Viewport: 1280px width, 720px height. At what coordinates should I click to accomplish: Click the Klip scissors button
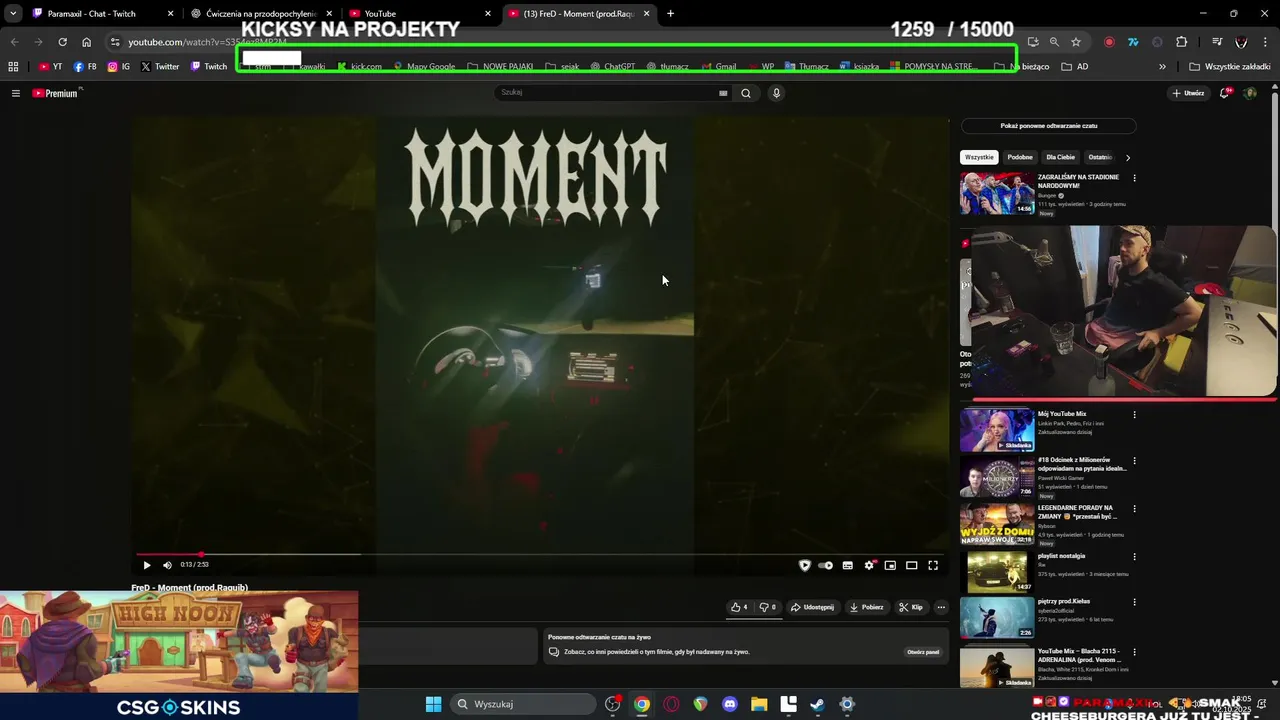coord(910,607)
